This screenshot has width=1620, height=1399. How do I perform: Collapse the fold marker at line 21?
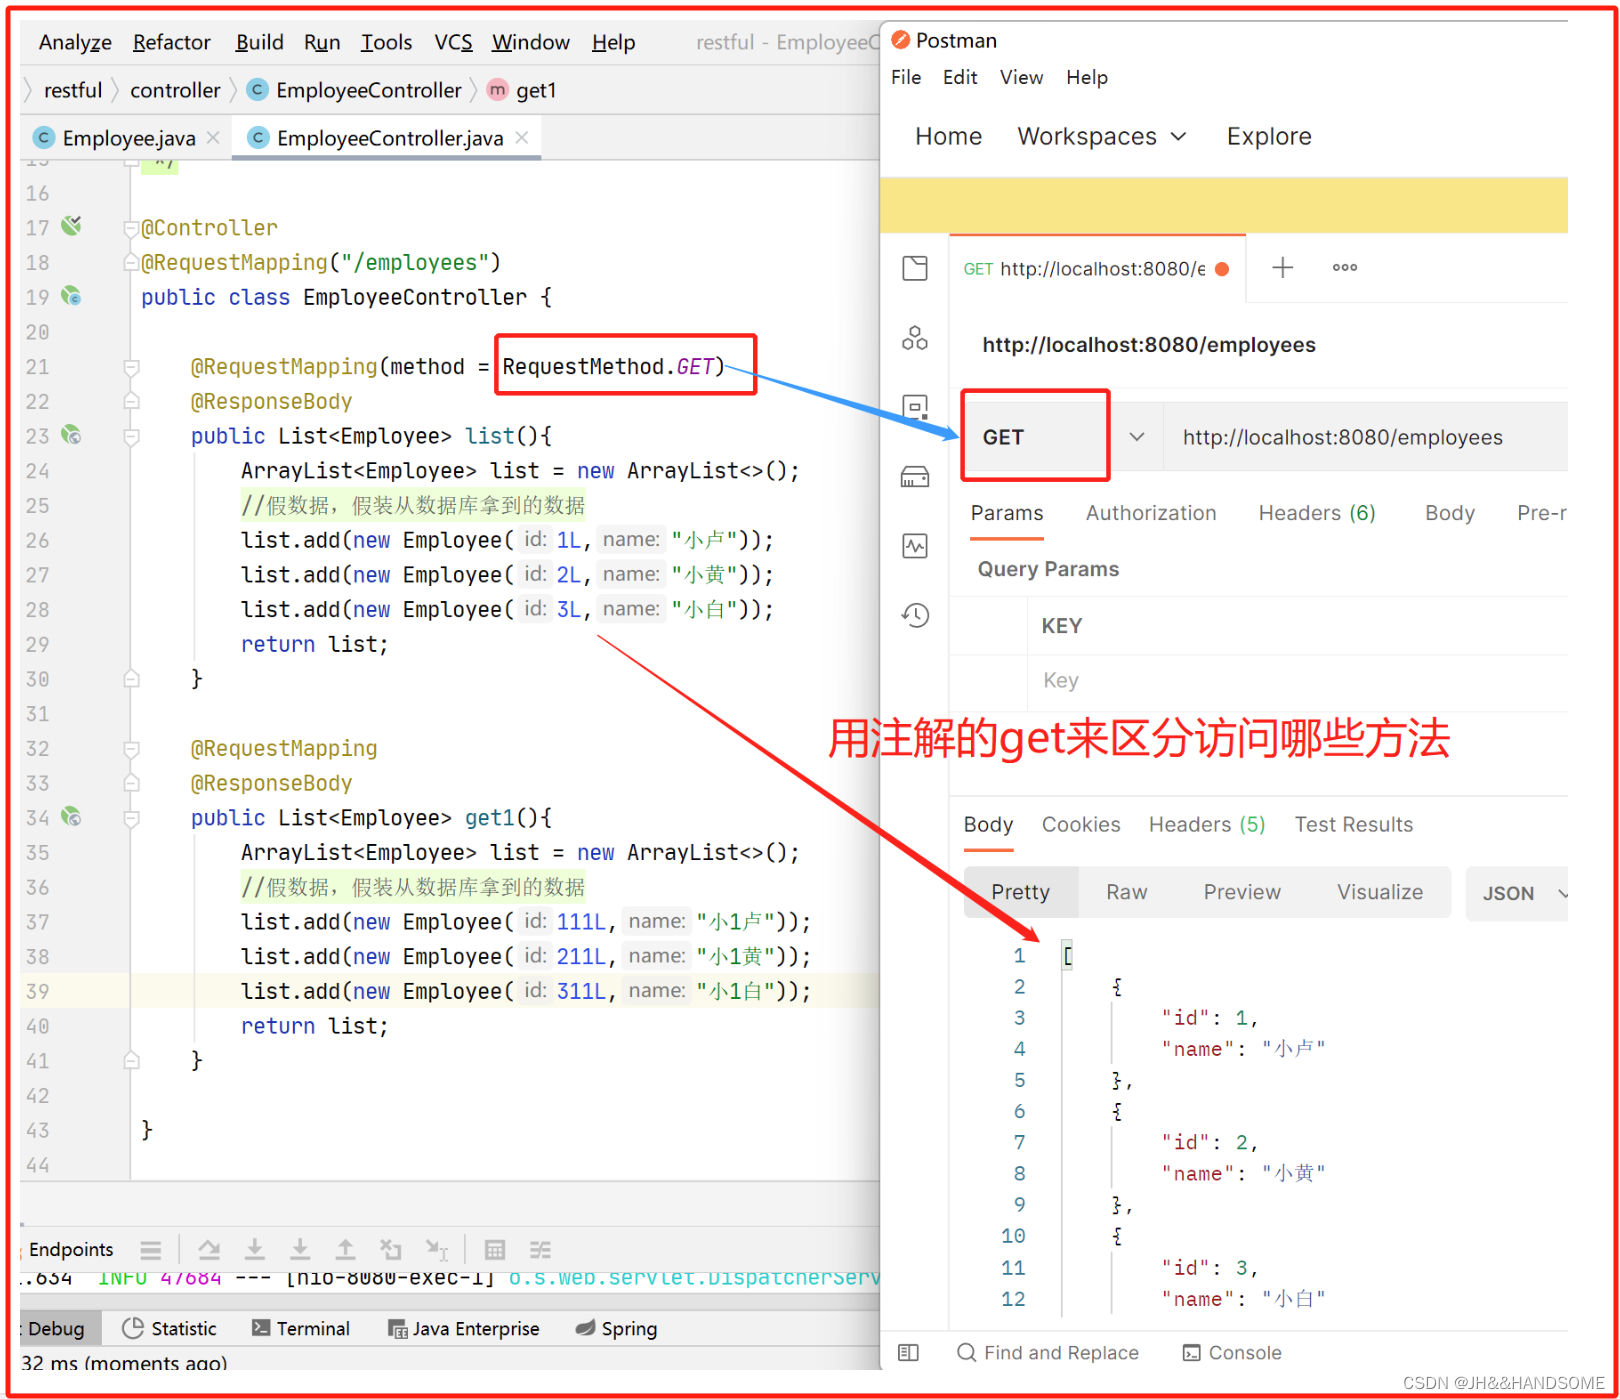(131, 367)
